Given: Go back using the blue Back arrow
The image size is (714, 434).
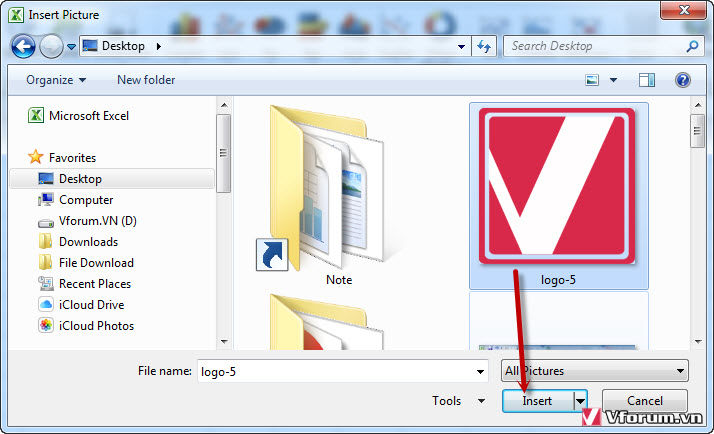Looking at the screenshot, I should (23, 46).
